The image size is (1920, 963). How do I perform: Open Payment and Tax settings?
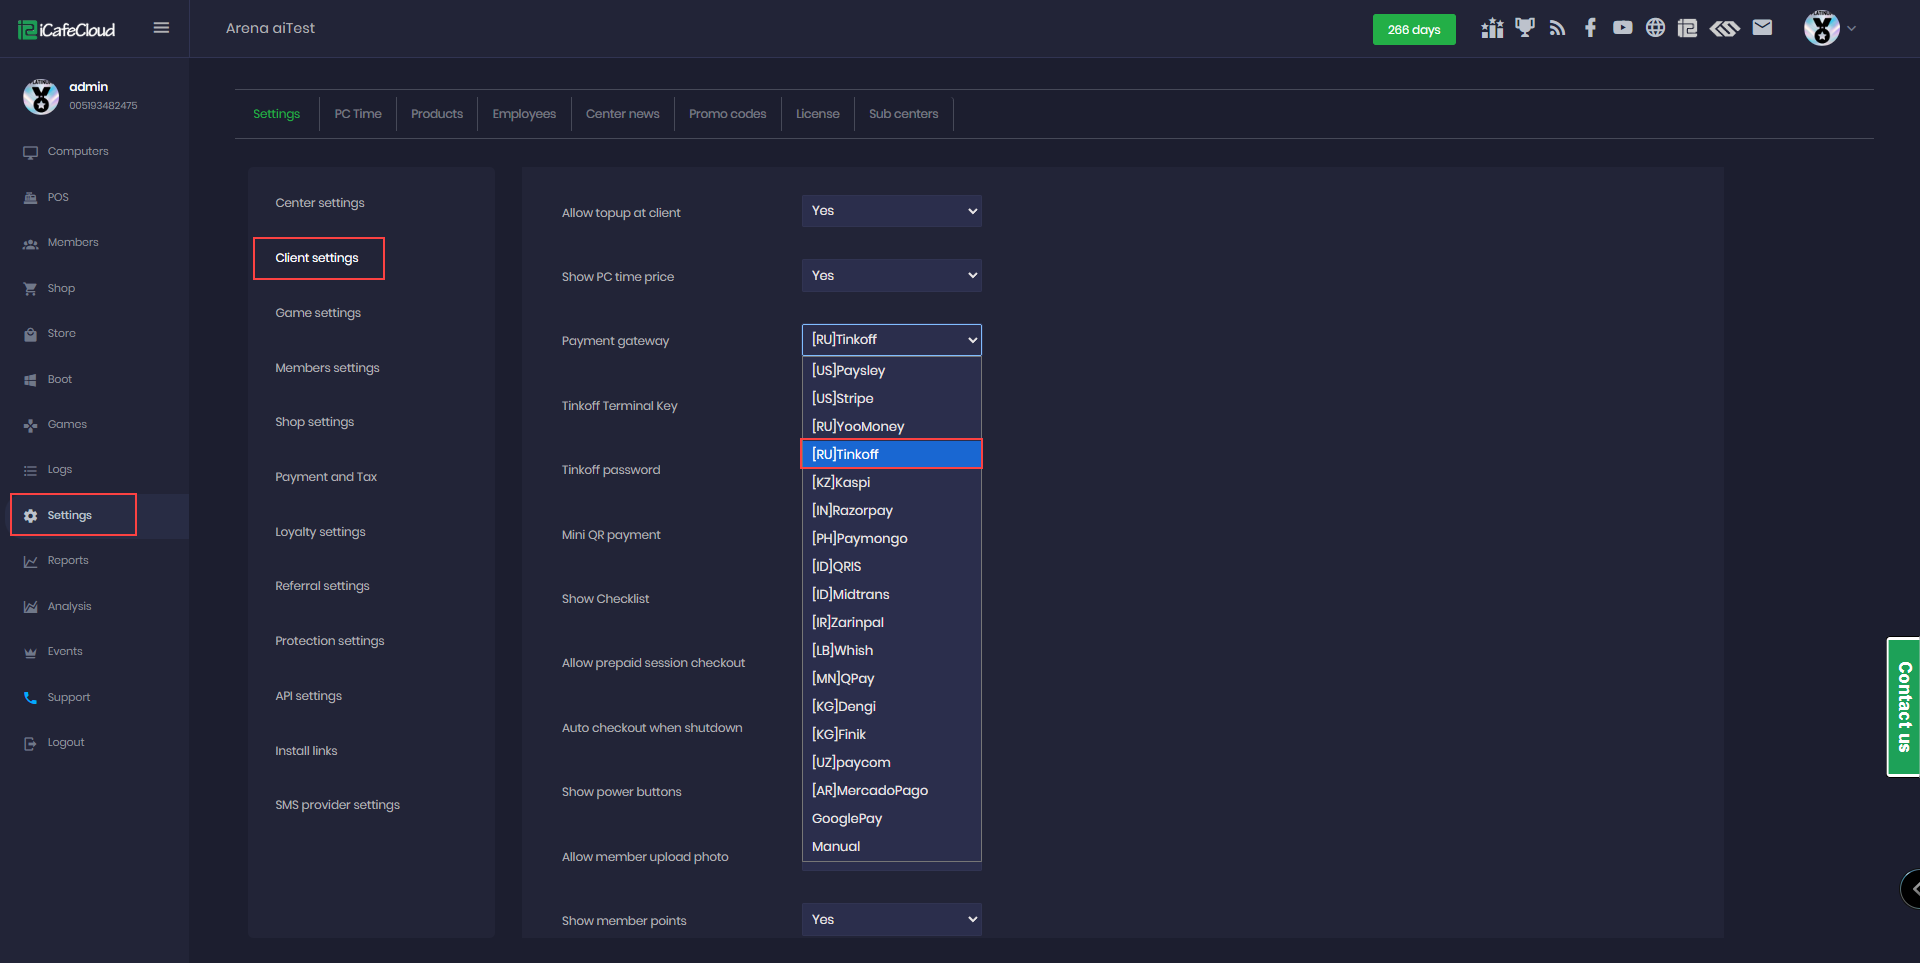pyautogui.click(x=326, y=477)
